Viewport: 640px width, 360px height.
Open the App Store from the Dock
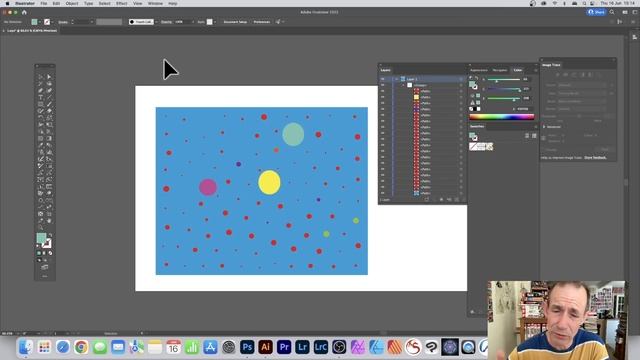tap(210, 347)
